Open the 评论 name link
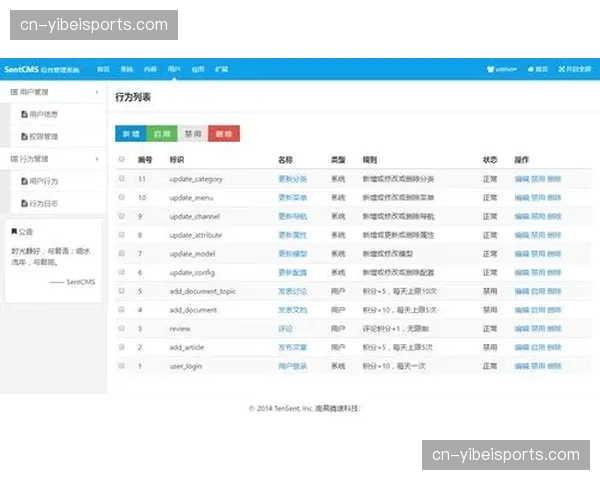This screenshot has width=600, height=480. [x=285, y=329]
